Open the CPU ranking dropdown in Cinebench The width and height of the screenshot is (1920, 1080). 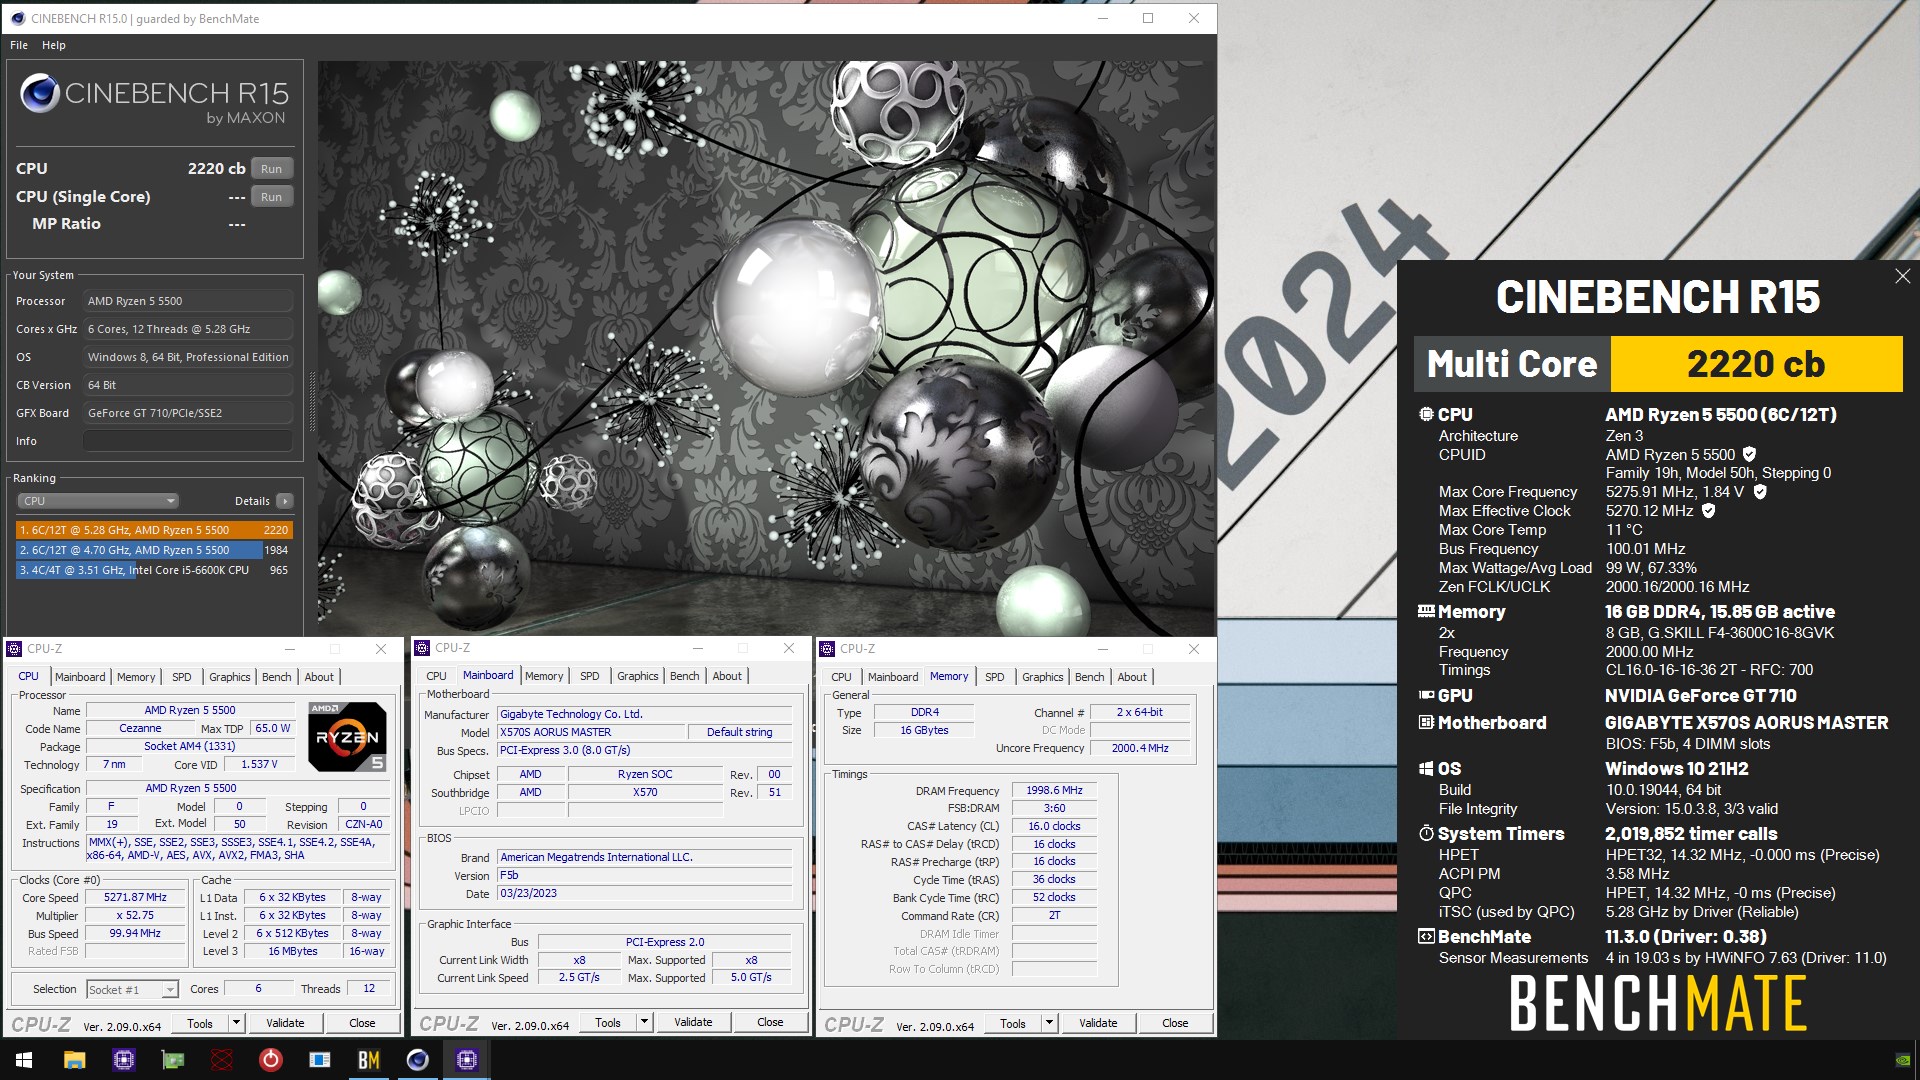pyautogui.click(x=98, y=501)
